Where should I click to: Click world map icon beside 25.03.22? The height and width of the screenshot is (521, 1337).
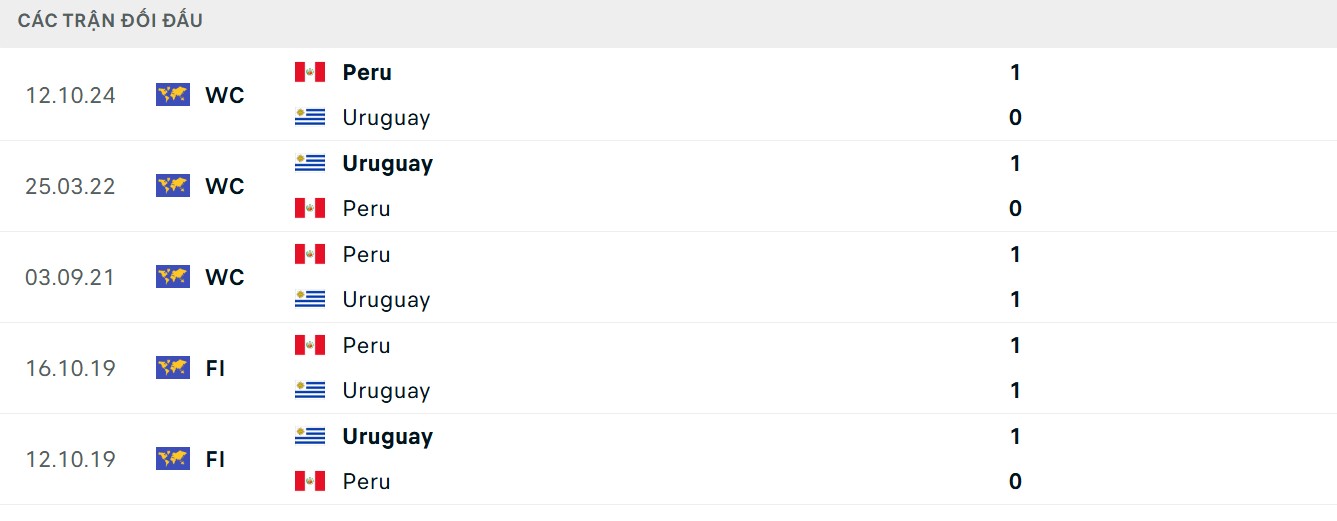coord(173,186)
